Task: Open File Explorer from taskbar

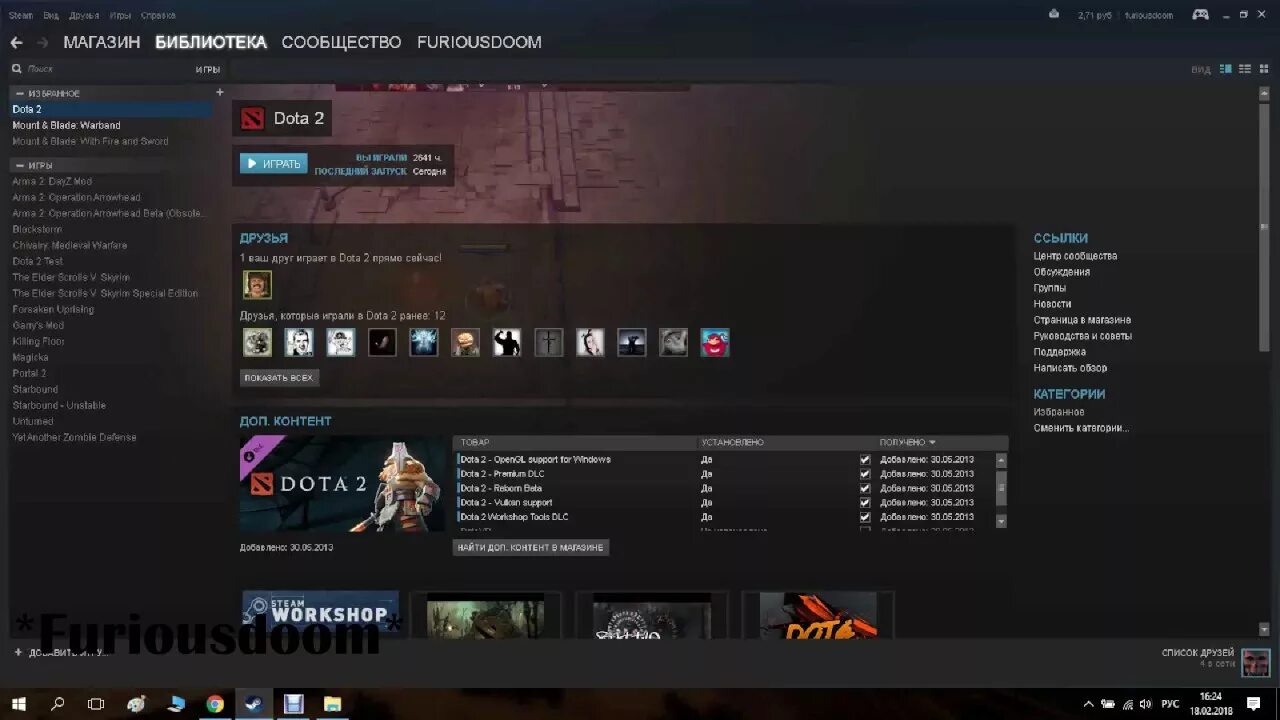Action: (x=332, y=704)
